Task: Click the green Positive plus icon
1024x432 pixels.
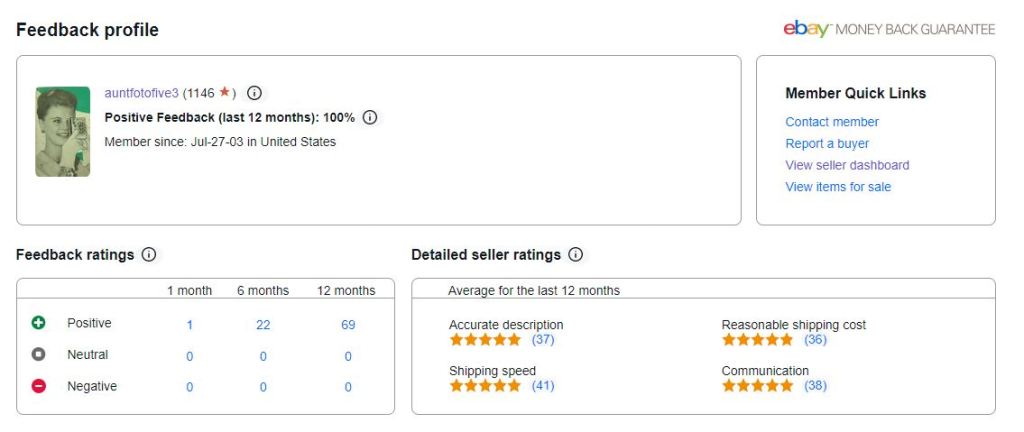Action: tap(39, 324)
